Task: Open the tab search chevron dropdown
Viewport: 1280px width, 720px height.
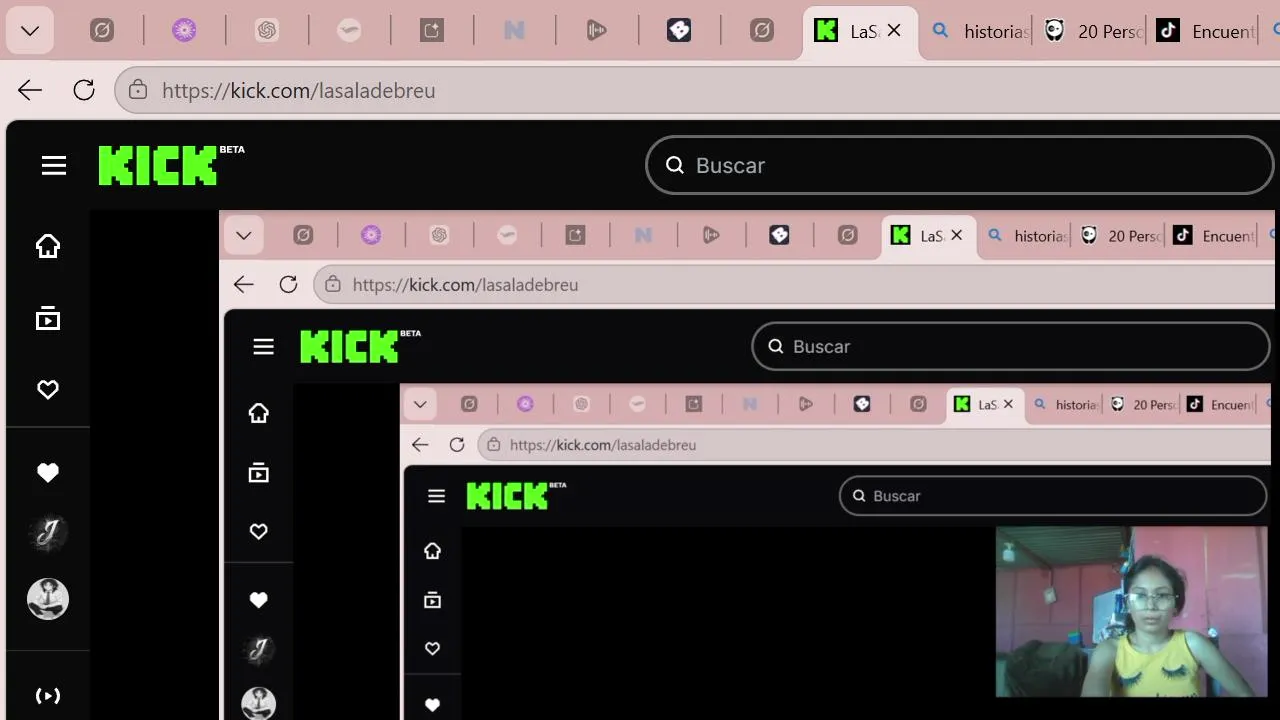Action: 30,31
